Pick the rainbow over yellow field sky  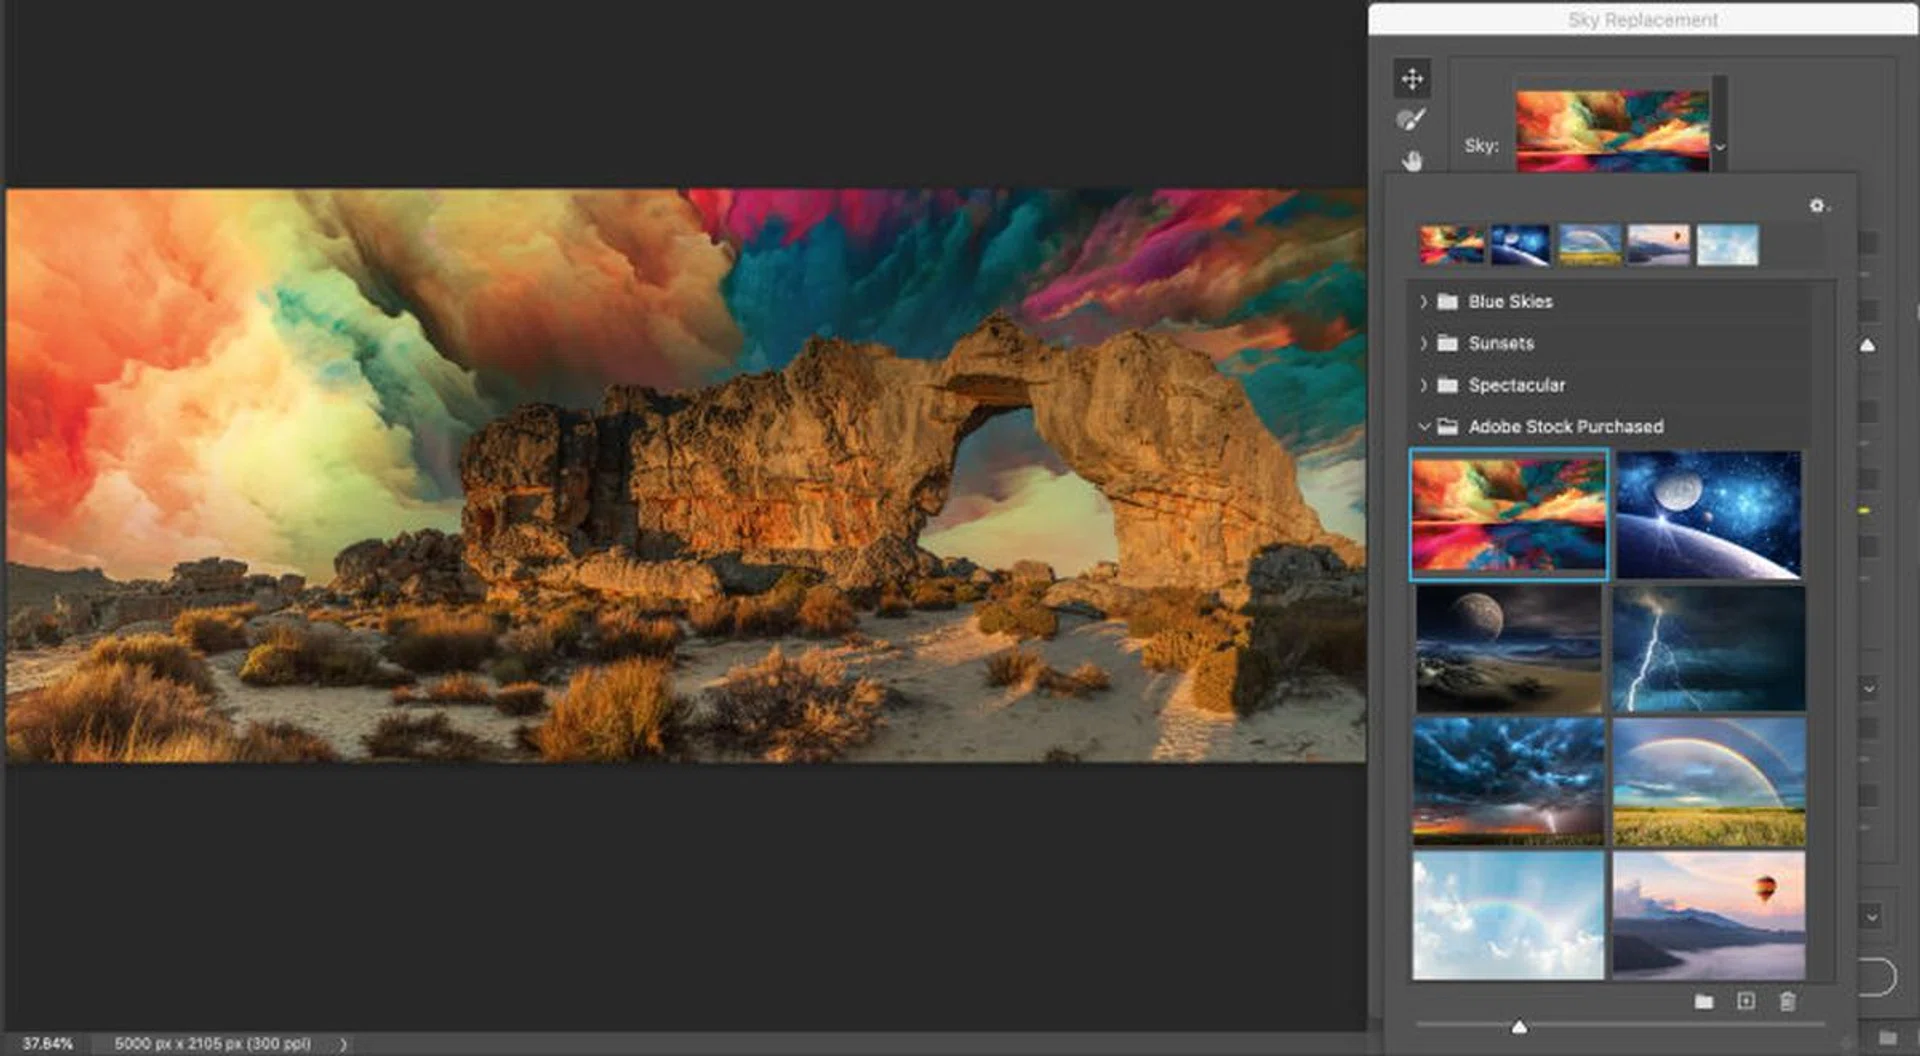(1708, 782)
